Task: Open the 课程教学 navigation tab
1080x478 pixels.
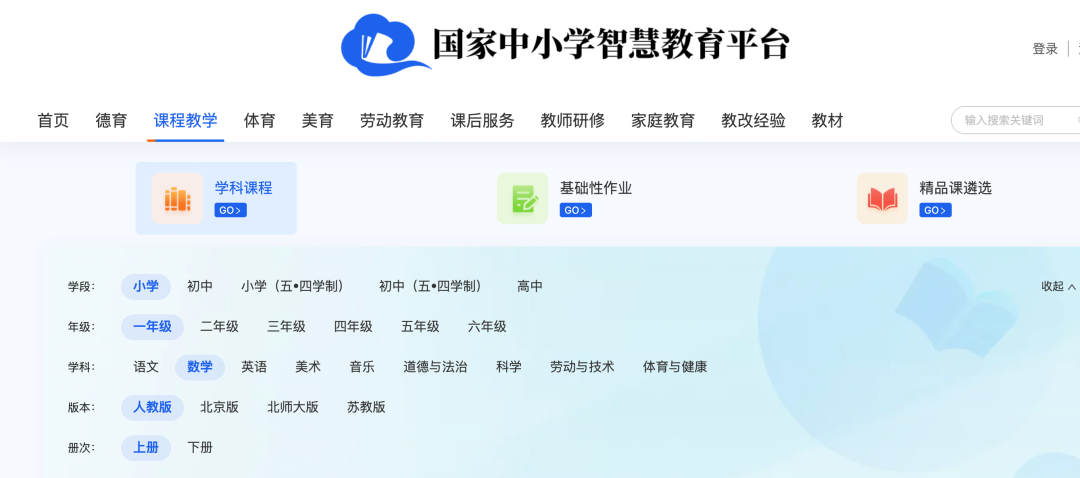Action: pos(185,121)
